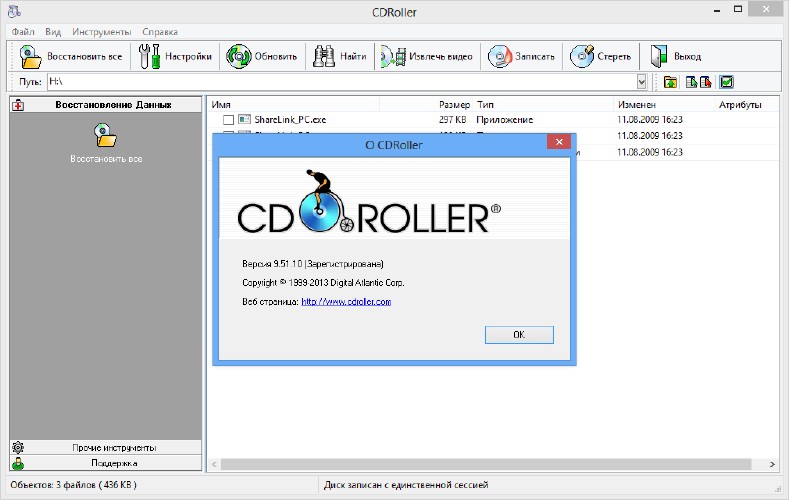Open the Файл menu
Screen dimensions: 789x500
click(x=23, y=32)
